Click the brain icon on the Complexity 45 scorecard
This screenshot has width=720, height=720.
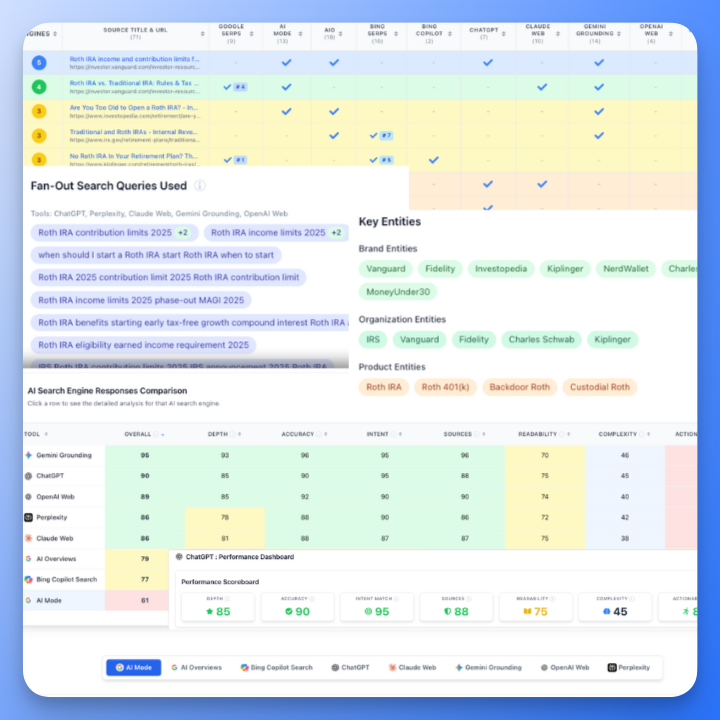[x=607, y=612]
